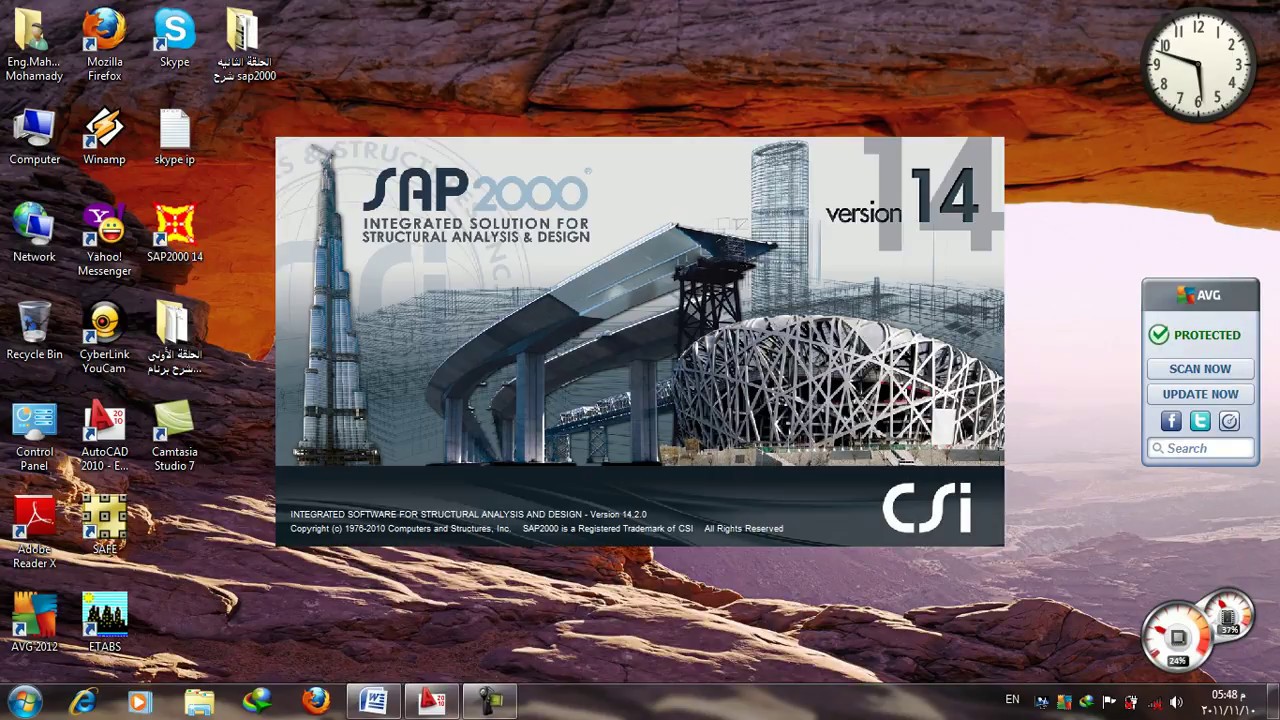Select the CyberLink YouCam shortcut
Image resolution: width=1280 pixels, height=720 pixels.
click(105, 338)
